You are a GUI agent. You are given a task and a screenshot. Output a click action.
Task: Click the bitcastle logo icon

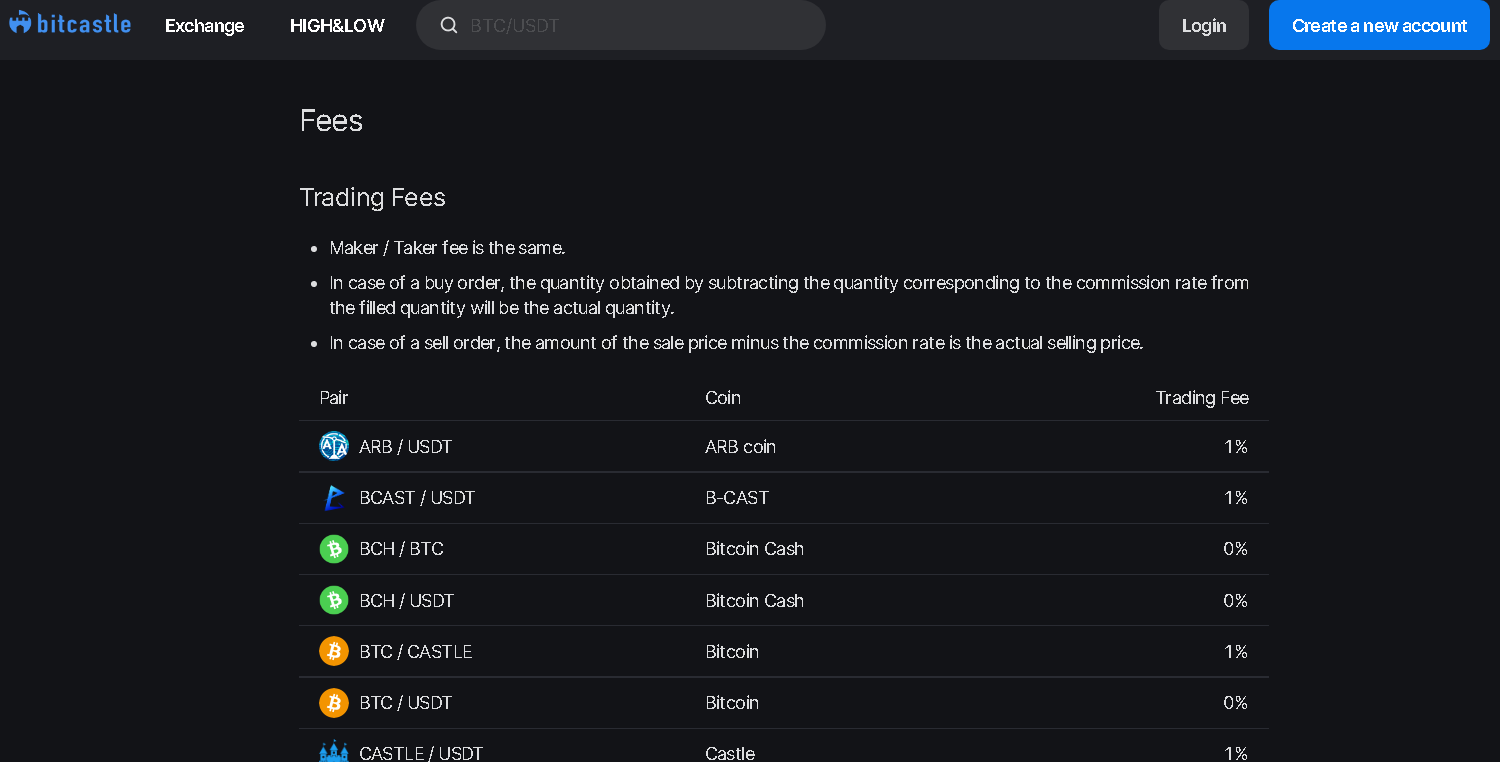tap(20, 23)
